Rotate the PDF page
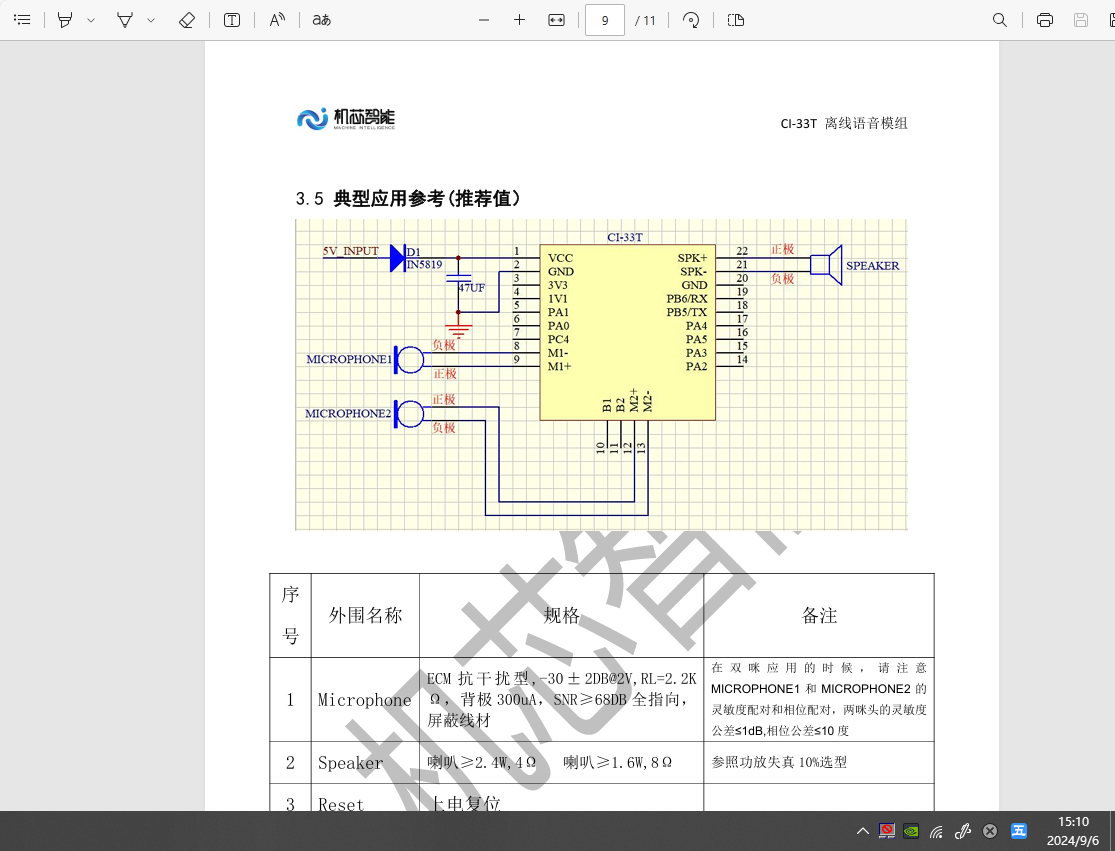 pyautogui.click(x=692, y=19)
